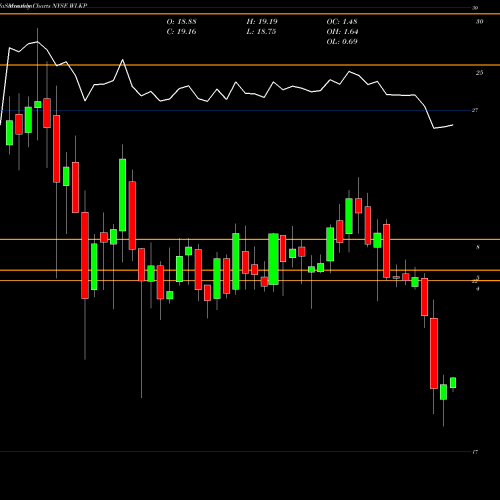The height and width of the screenshot is (500, 500).
Task: Click the low price text L: 18.75
Action: [261, 32]
